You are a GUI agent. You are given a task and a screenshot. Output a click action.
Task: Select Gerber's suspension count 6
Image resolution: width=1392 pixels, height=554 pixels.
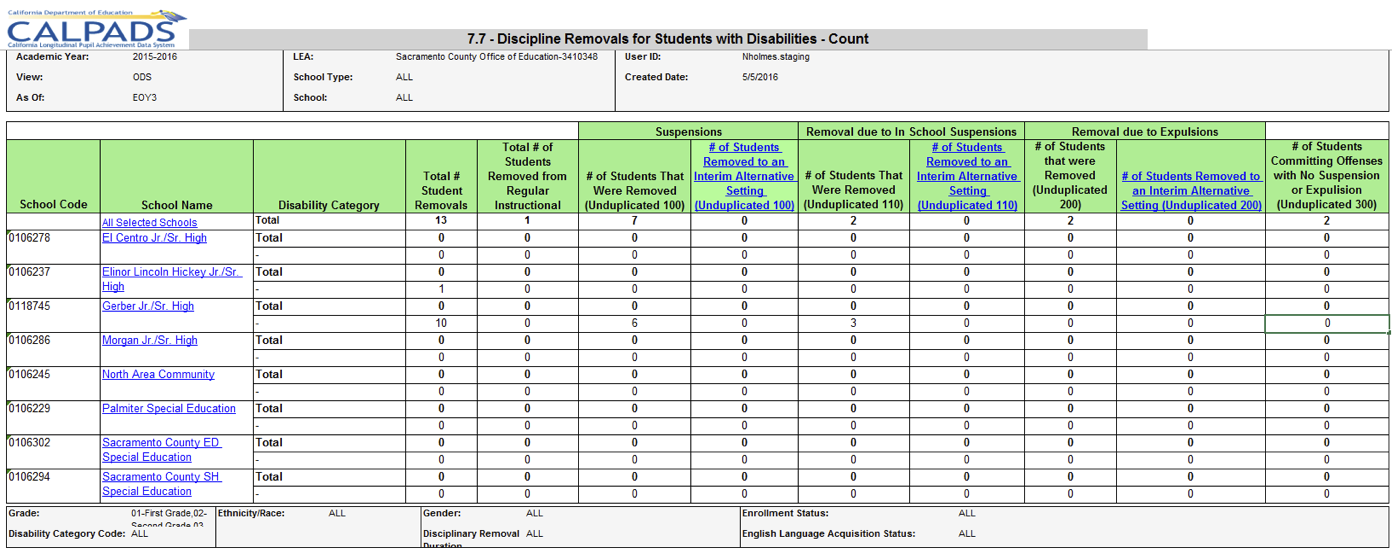pos(634,323)
